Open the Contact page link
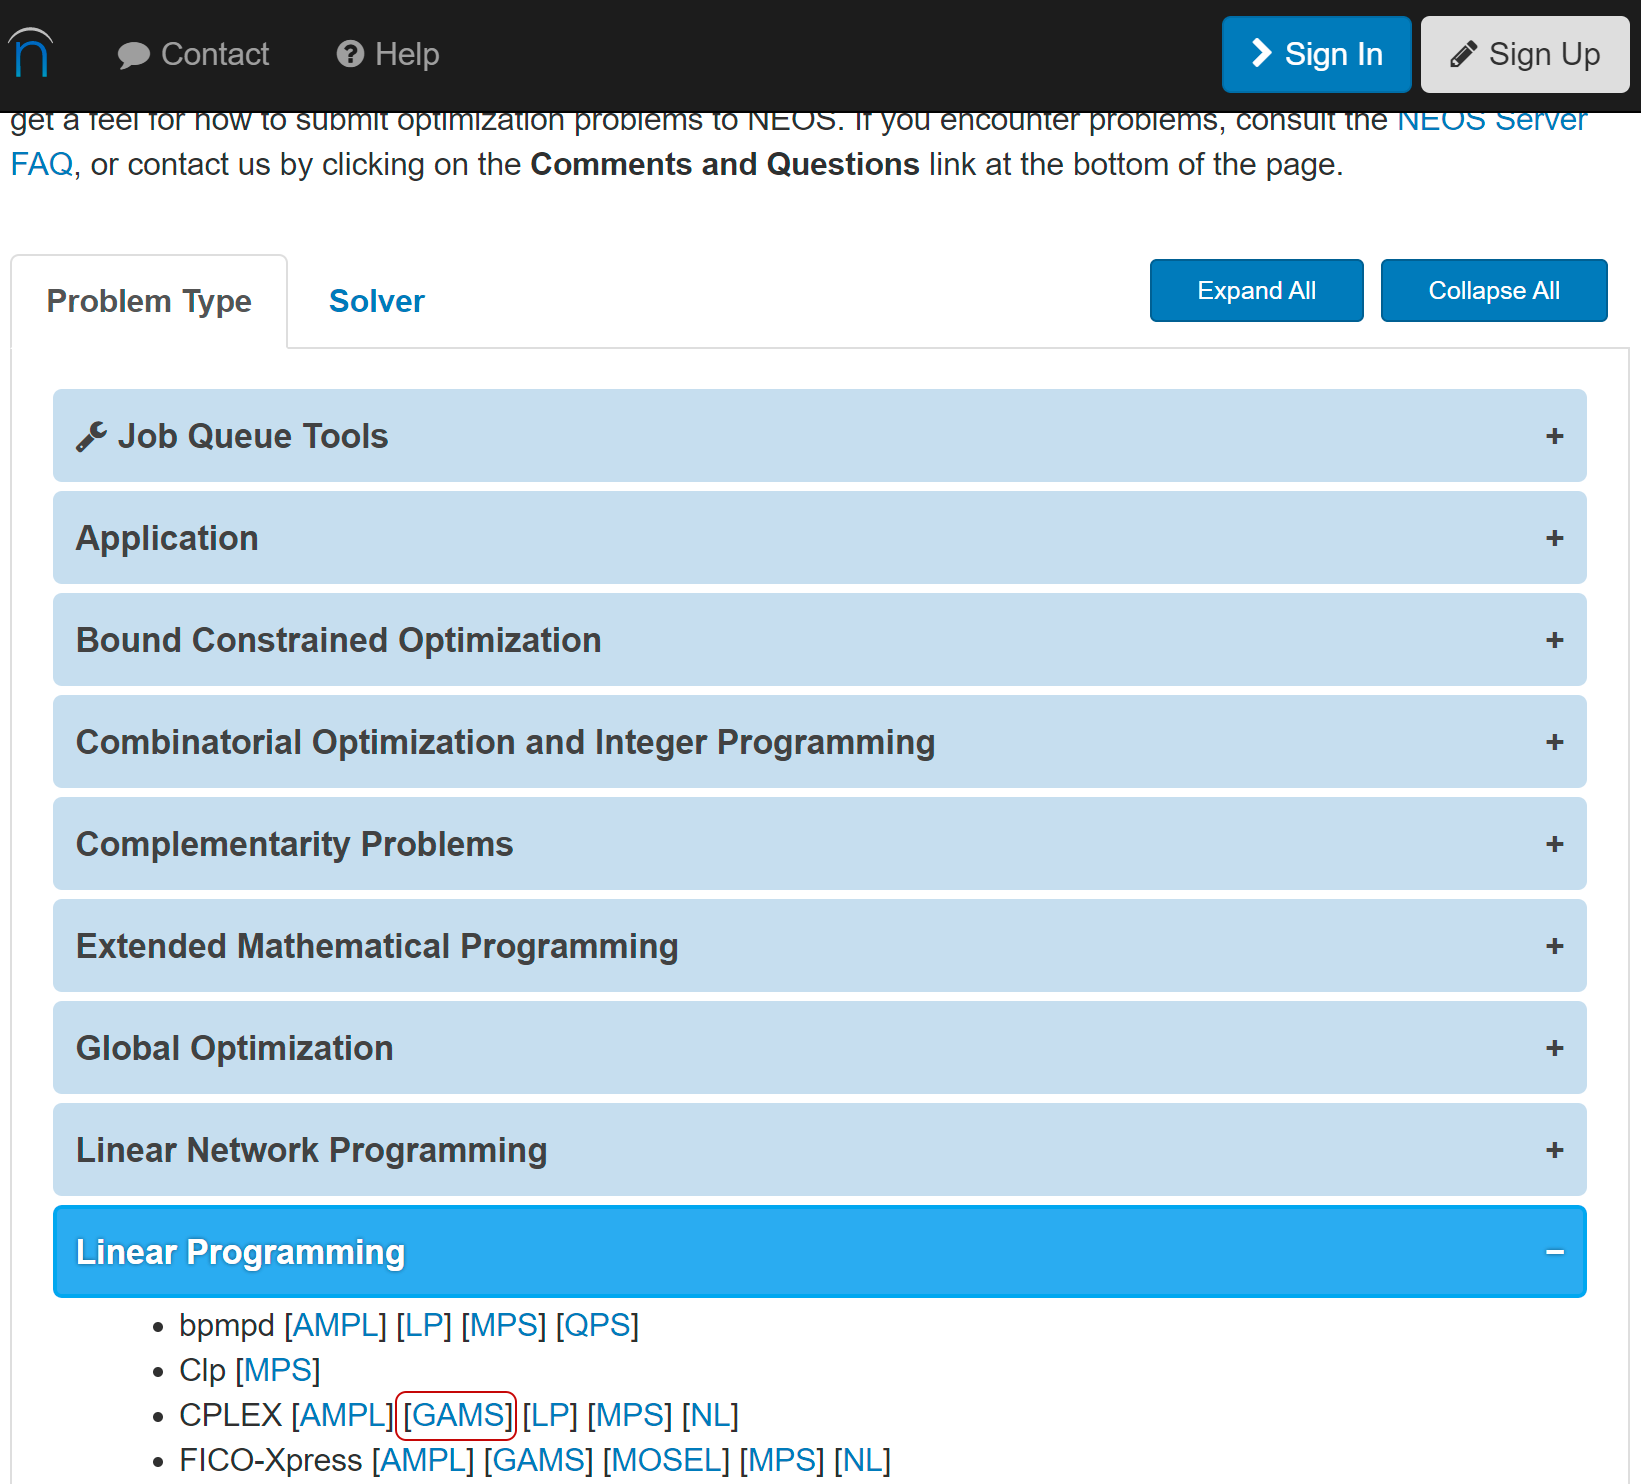1641x1484 pixels. pos(193,54)
